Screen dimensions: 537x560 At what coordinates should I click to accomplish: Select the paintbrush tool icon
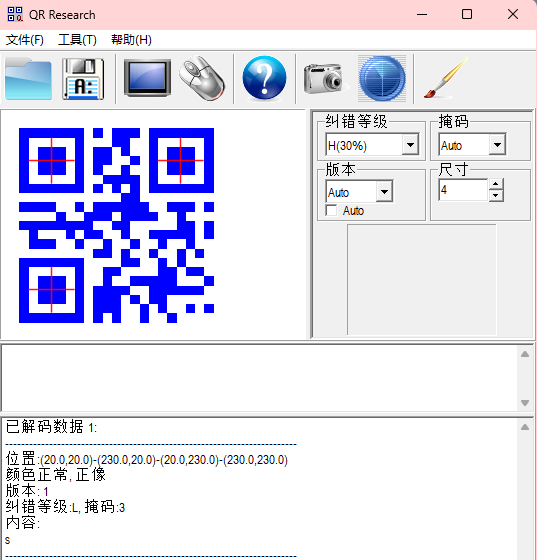[x=446, y=78]
